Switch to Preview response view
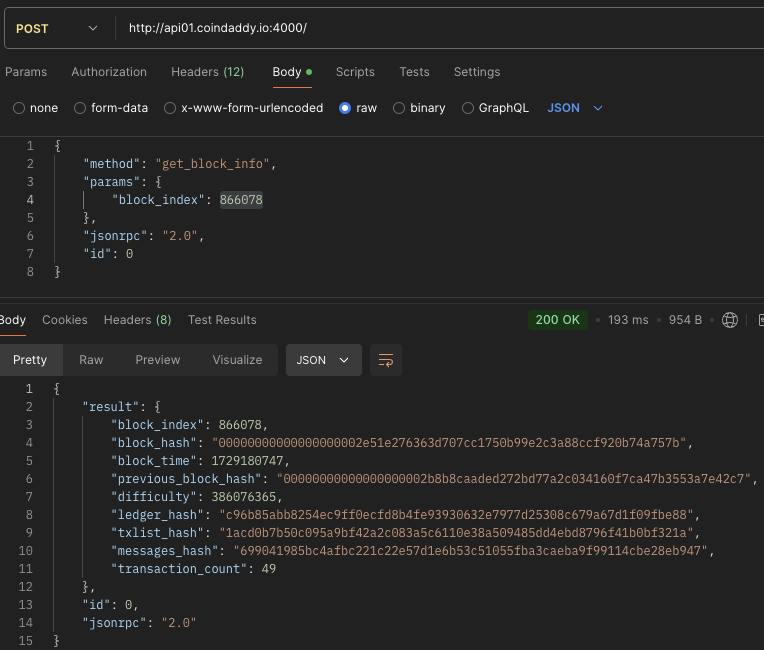The width and height of the screenshot is (764, 650). point(158,360)
